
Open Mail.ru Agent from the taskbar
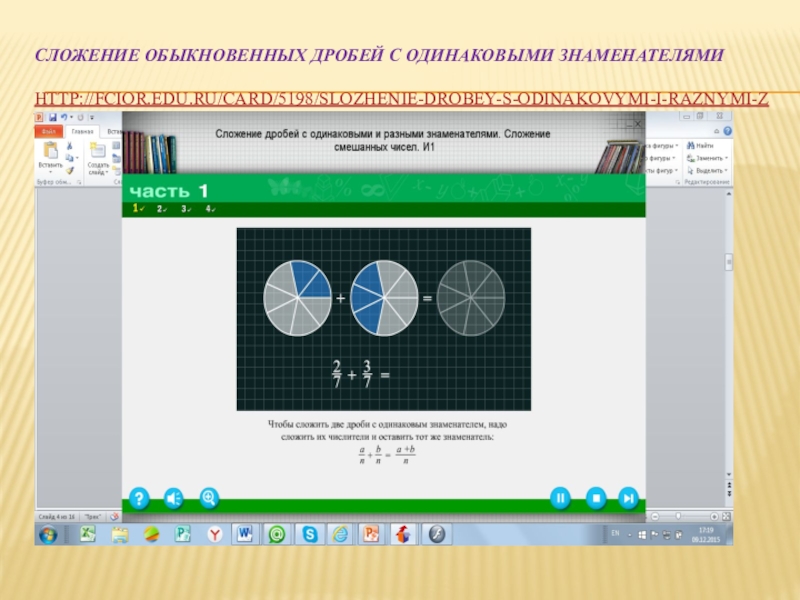[x=277, y=534]
